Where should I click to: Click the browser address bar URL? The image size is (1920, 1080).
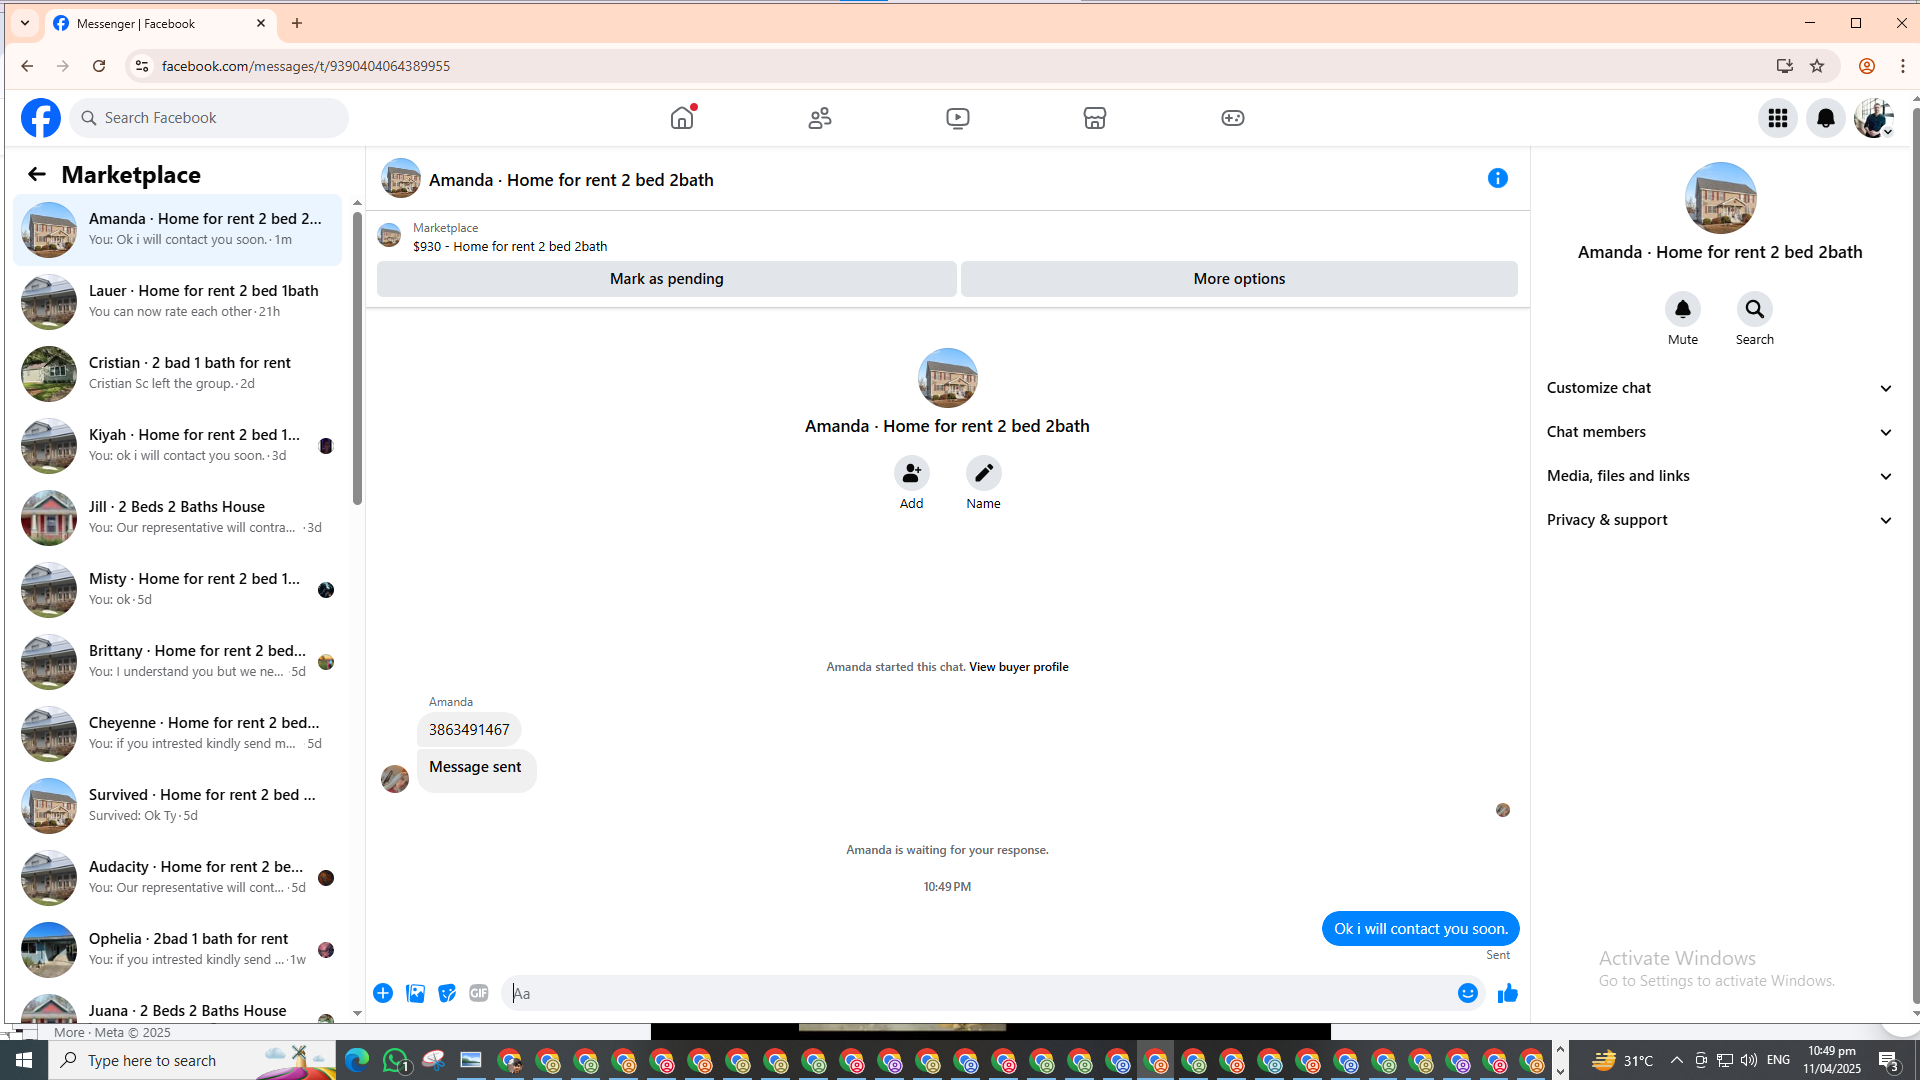click(x=306, y=66)
